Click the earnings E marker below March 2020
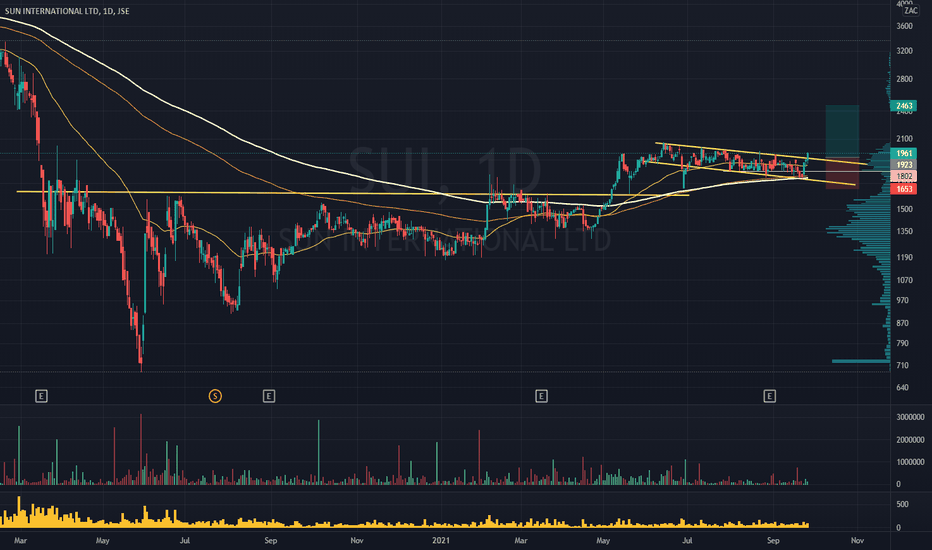The height and width of the screenshot is (550, 932). [x=41, y=395]
